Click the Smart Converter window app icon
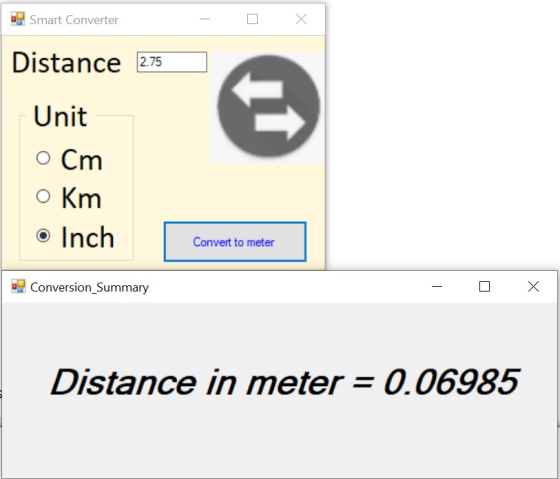 click(x=18, y=19)
